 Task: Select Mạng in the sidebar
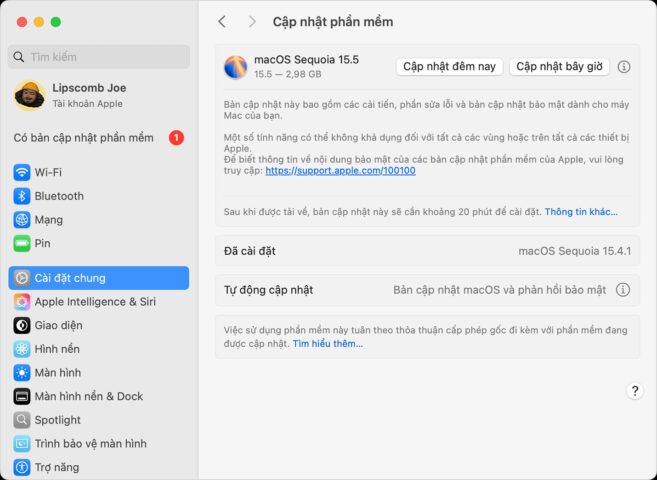point(98,219)
